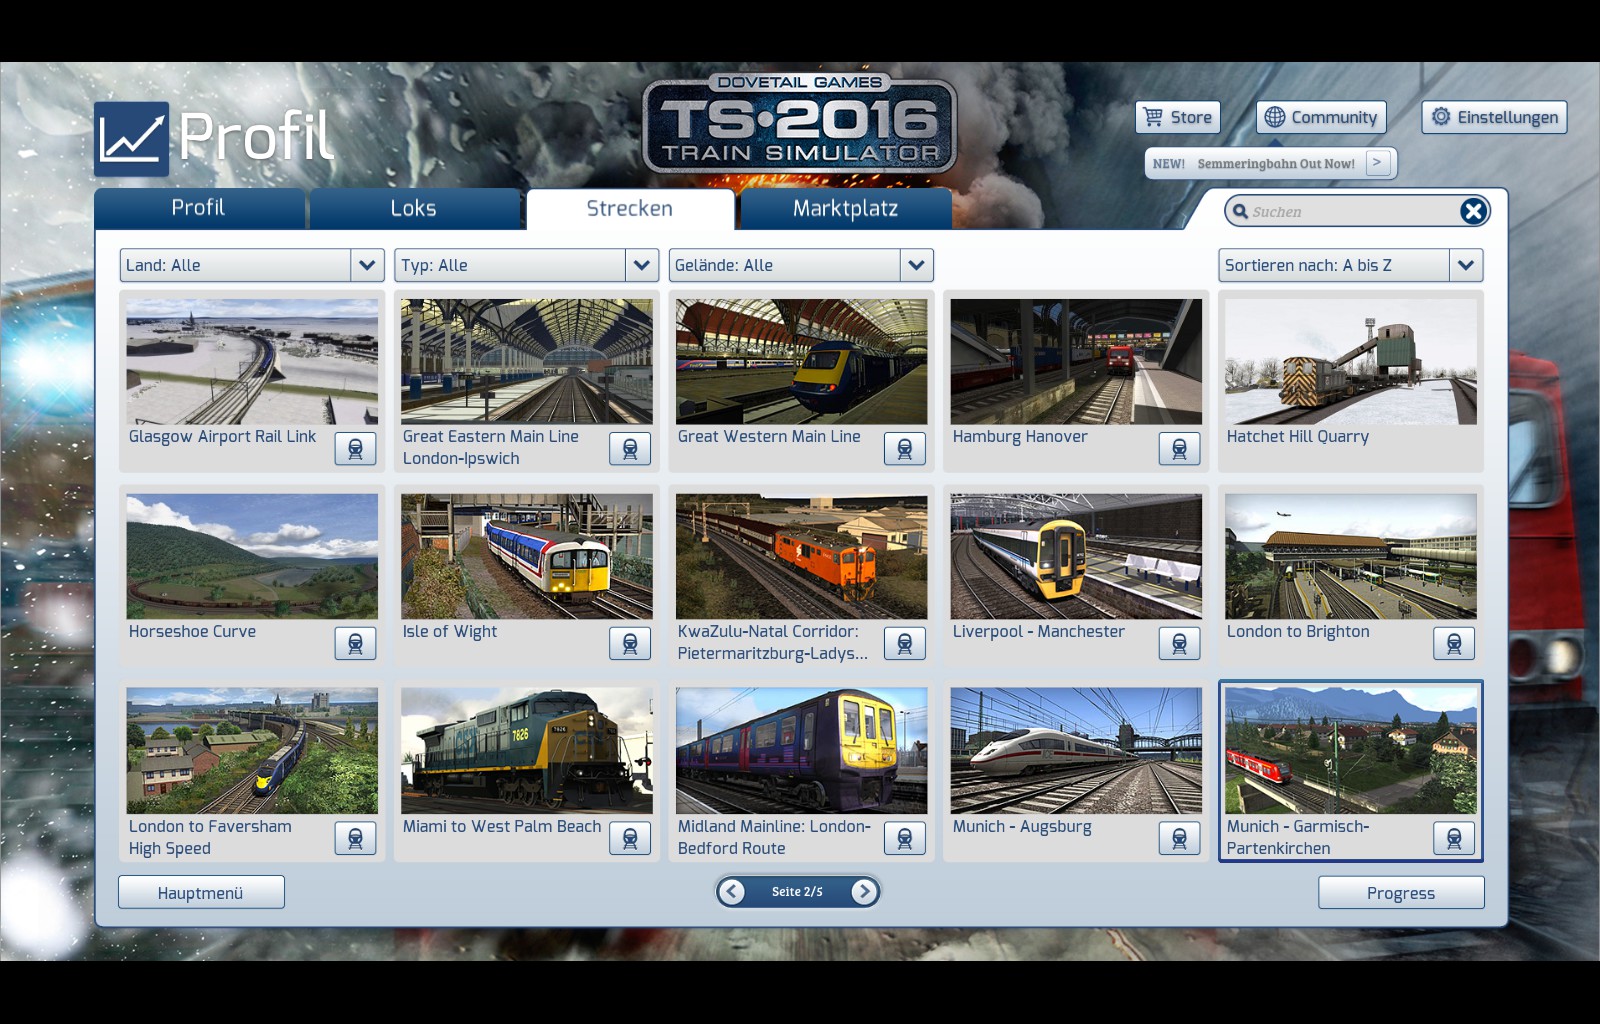
Task: Open train icon for Isle of Wight
Action: pos(630,644)
